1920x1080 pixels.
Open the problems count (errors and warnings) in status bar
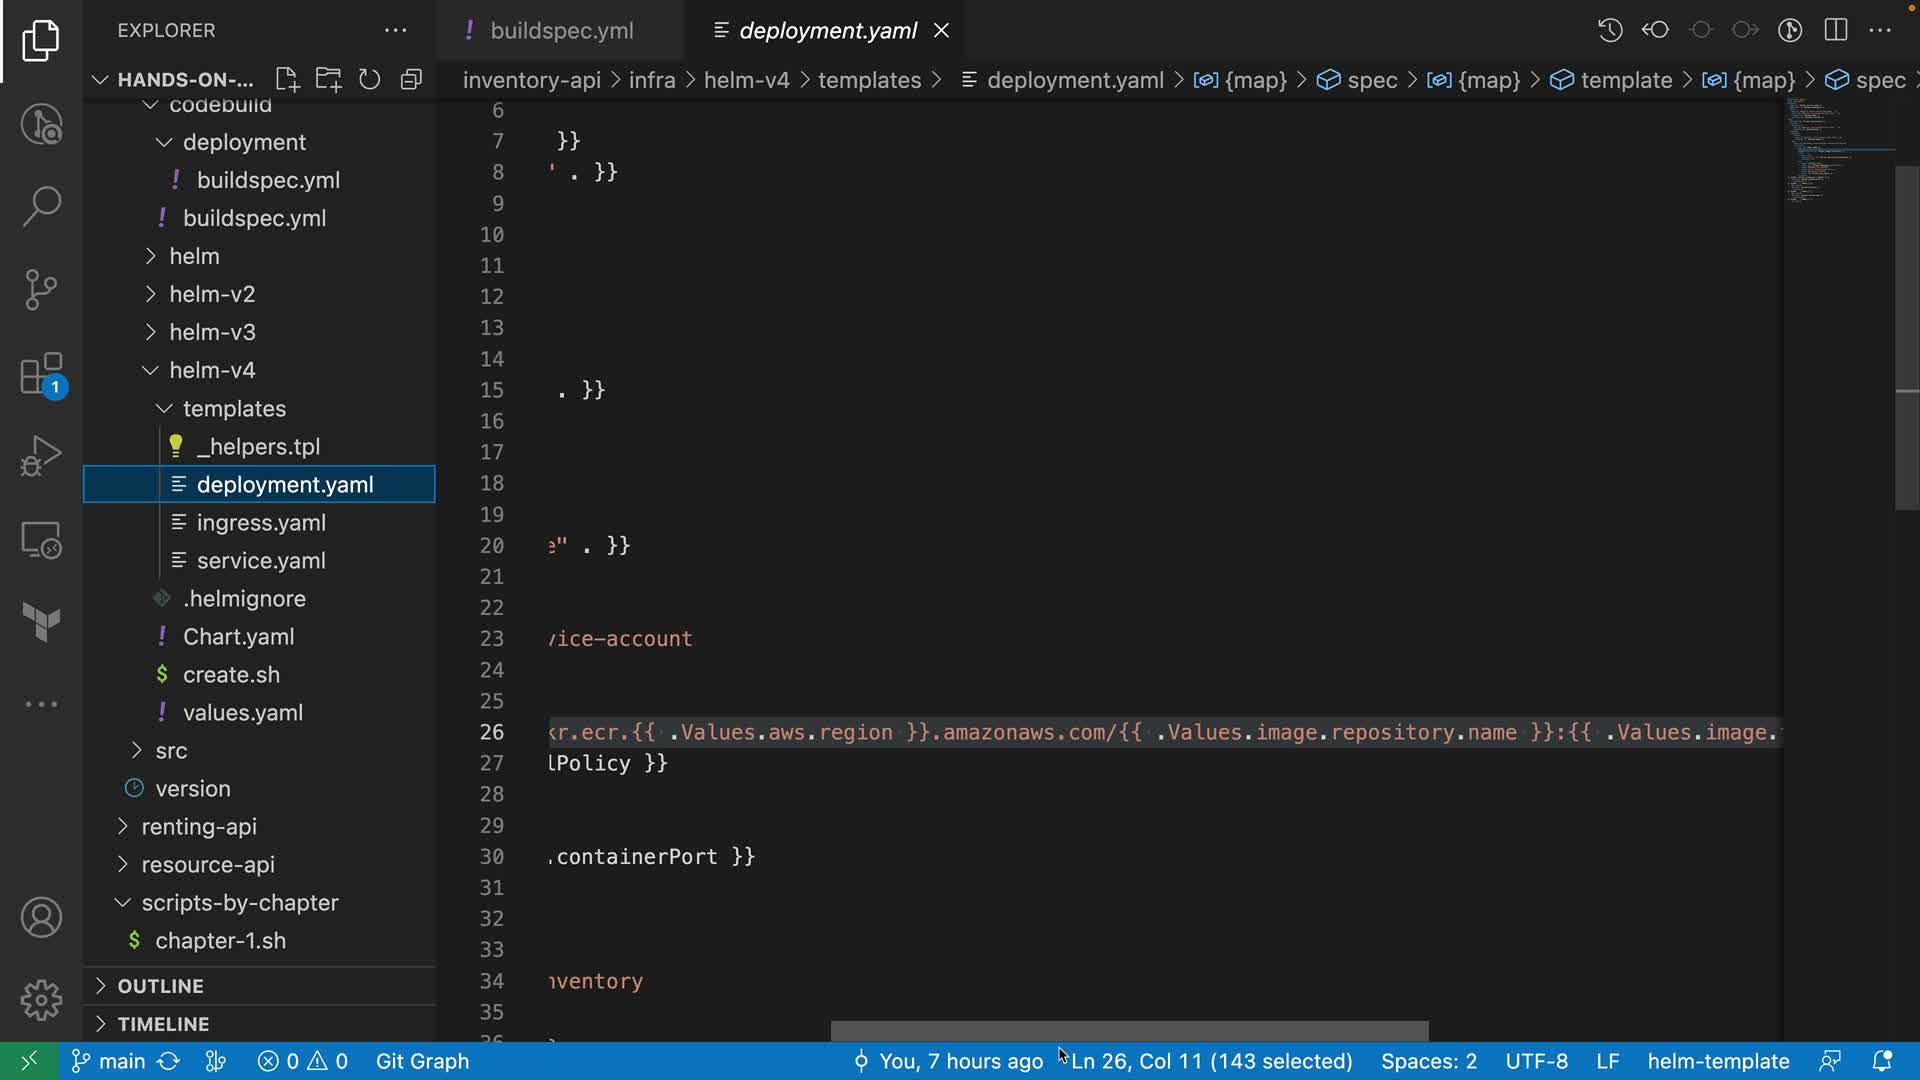coord(302,1061)
